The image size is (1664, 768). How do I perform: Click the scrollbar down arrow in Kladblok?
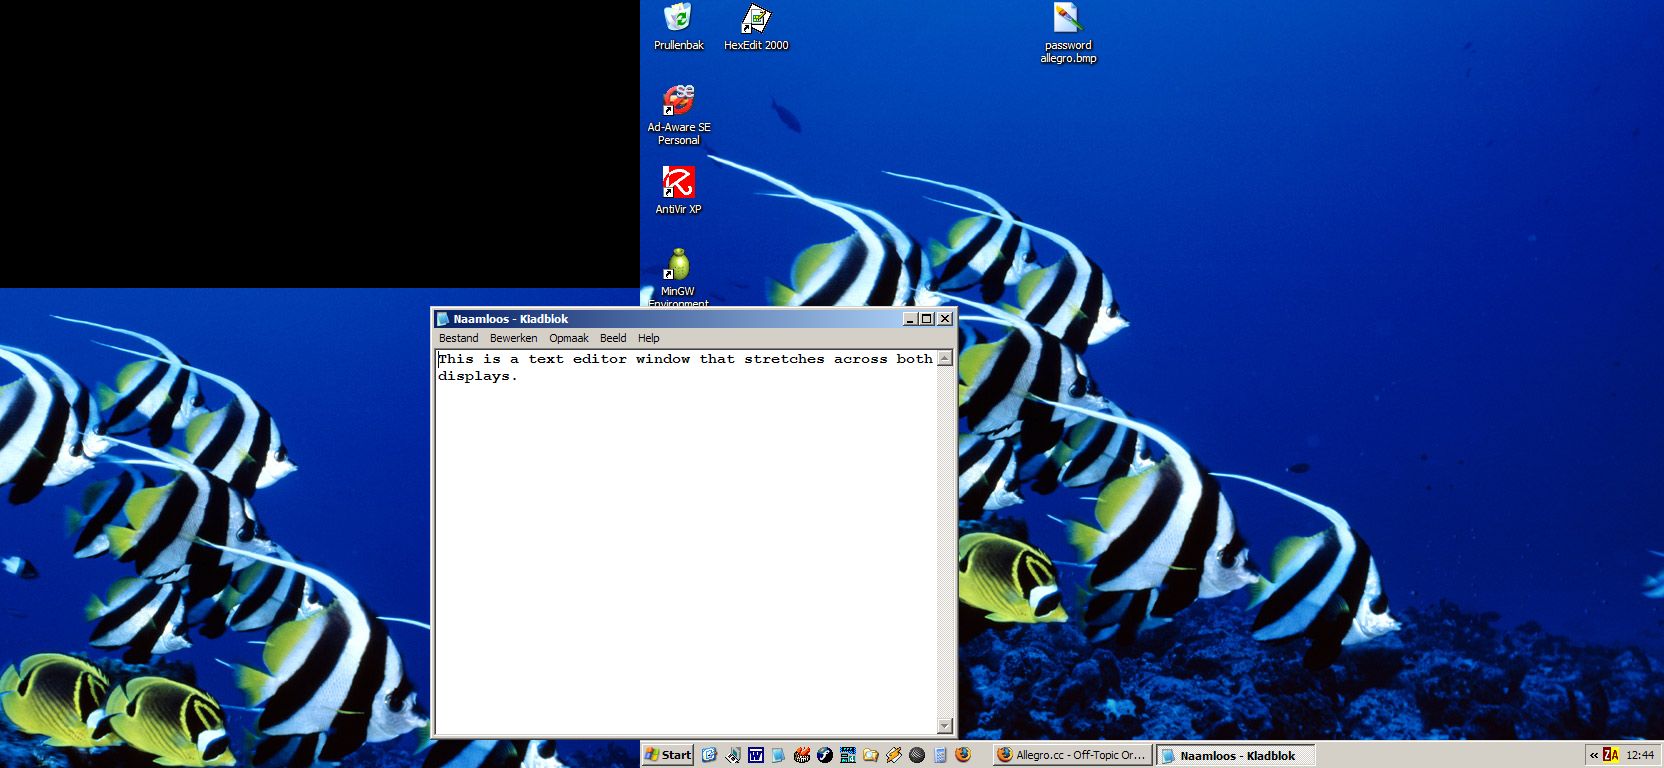(945, 725)
